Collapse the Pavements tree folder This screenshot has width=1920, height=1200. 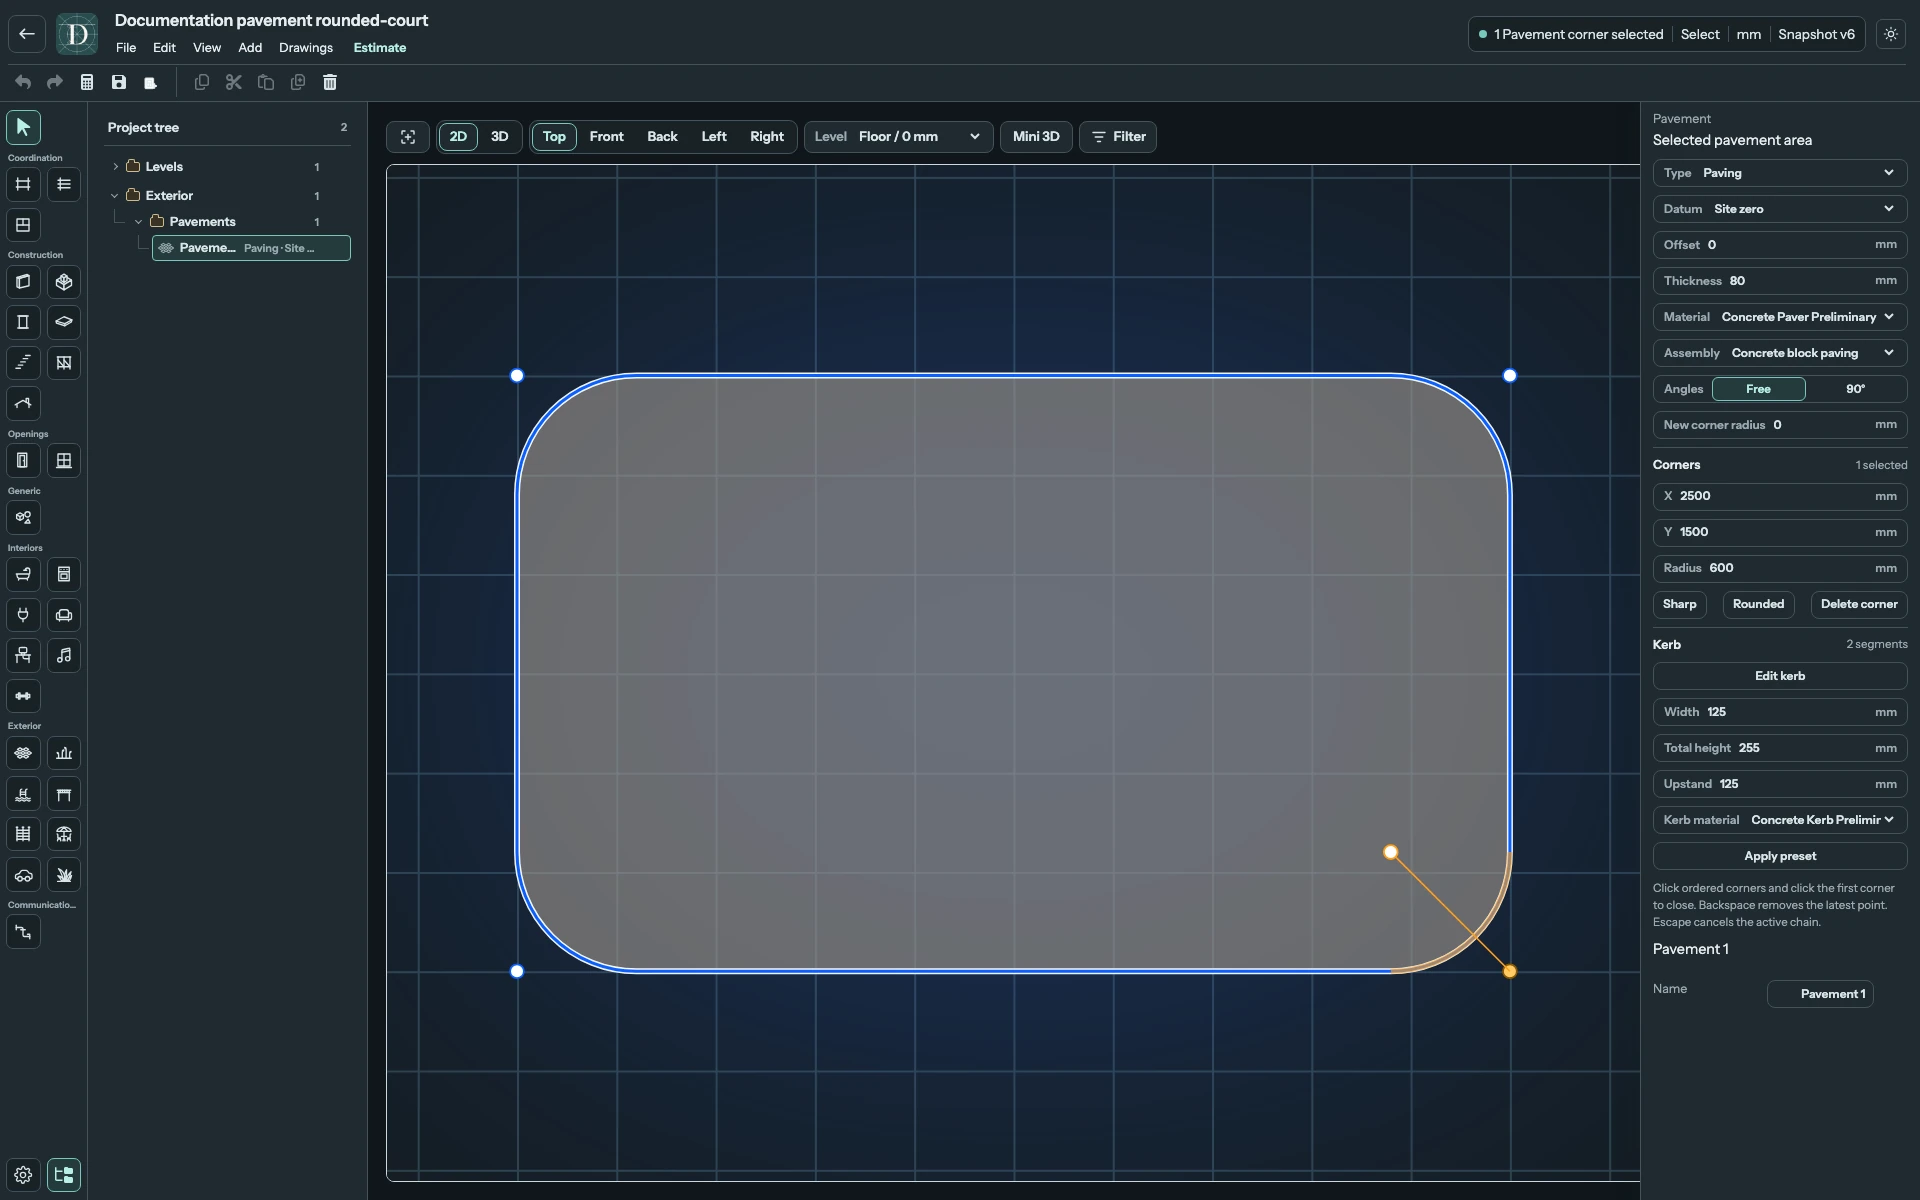(x=139, y=222)
